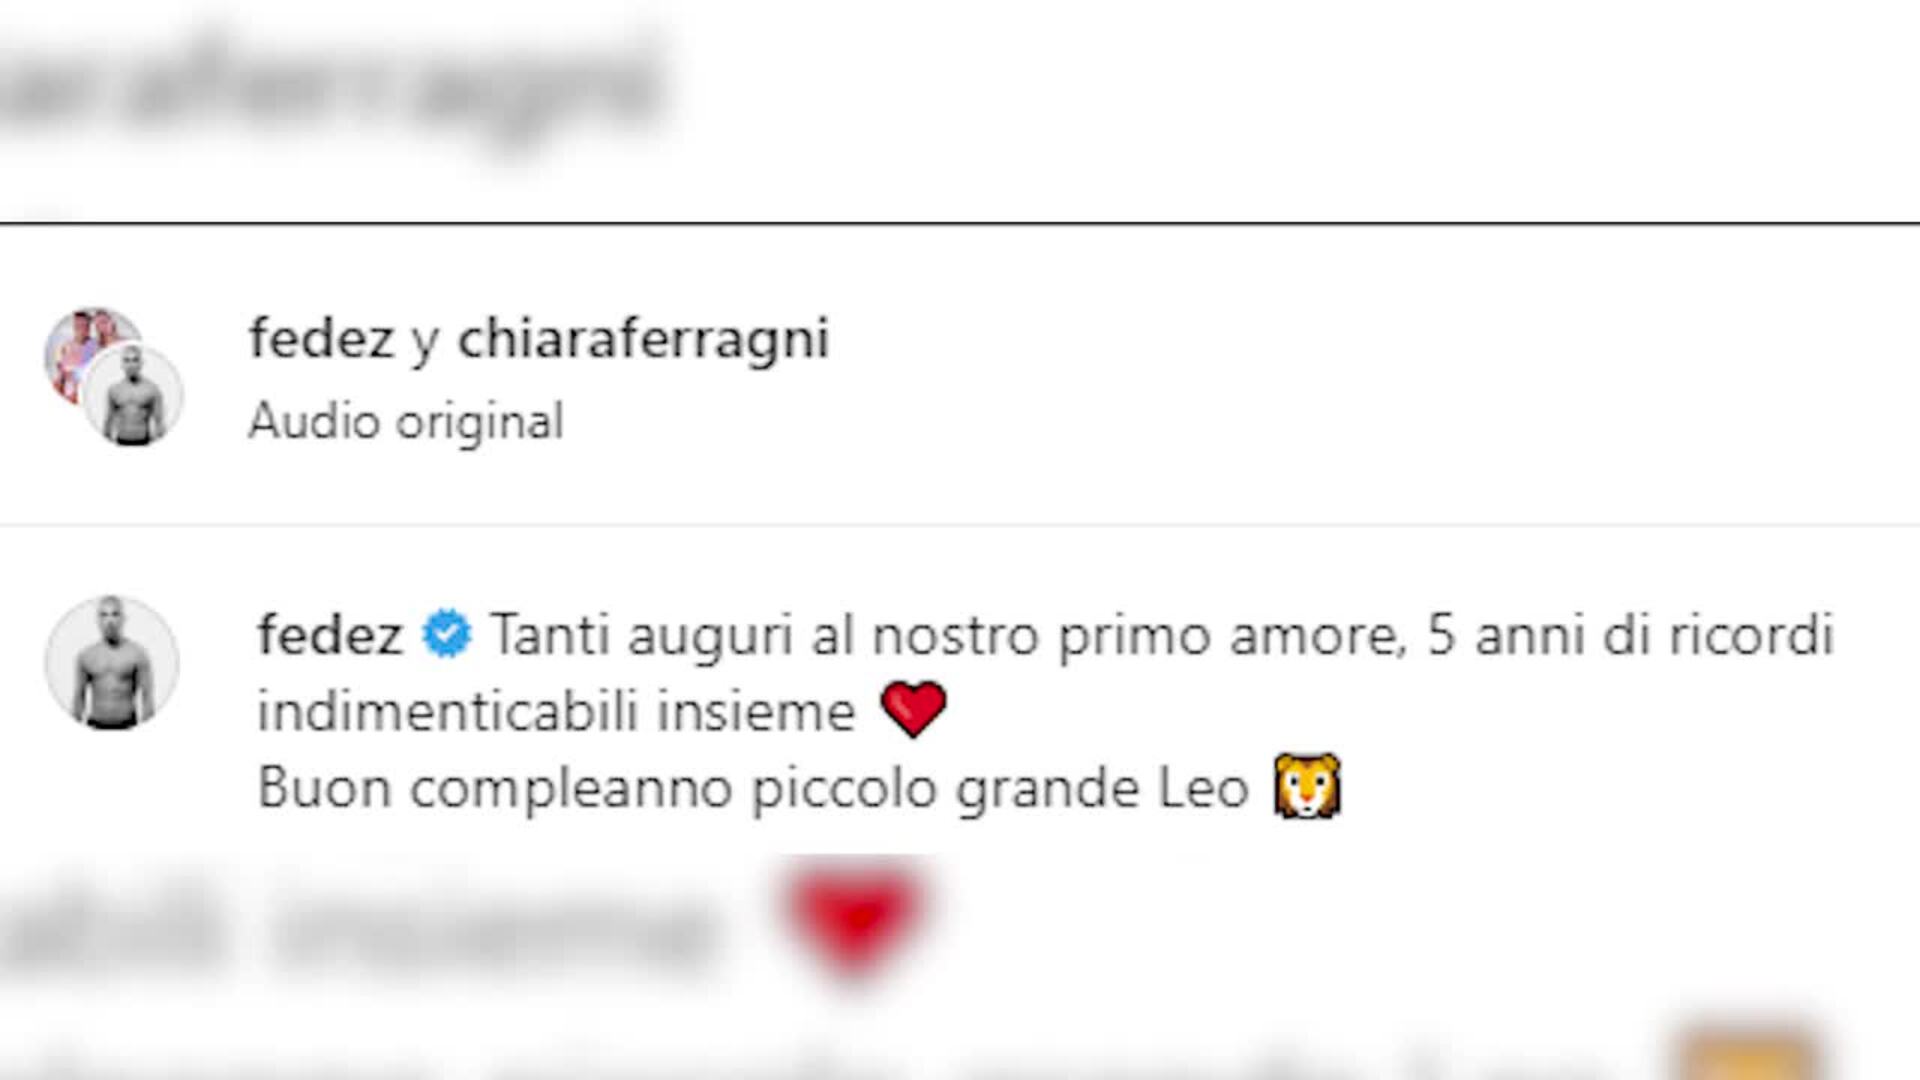Open the fedez username in post header

point(321,339)
